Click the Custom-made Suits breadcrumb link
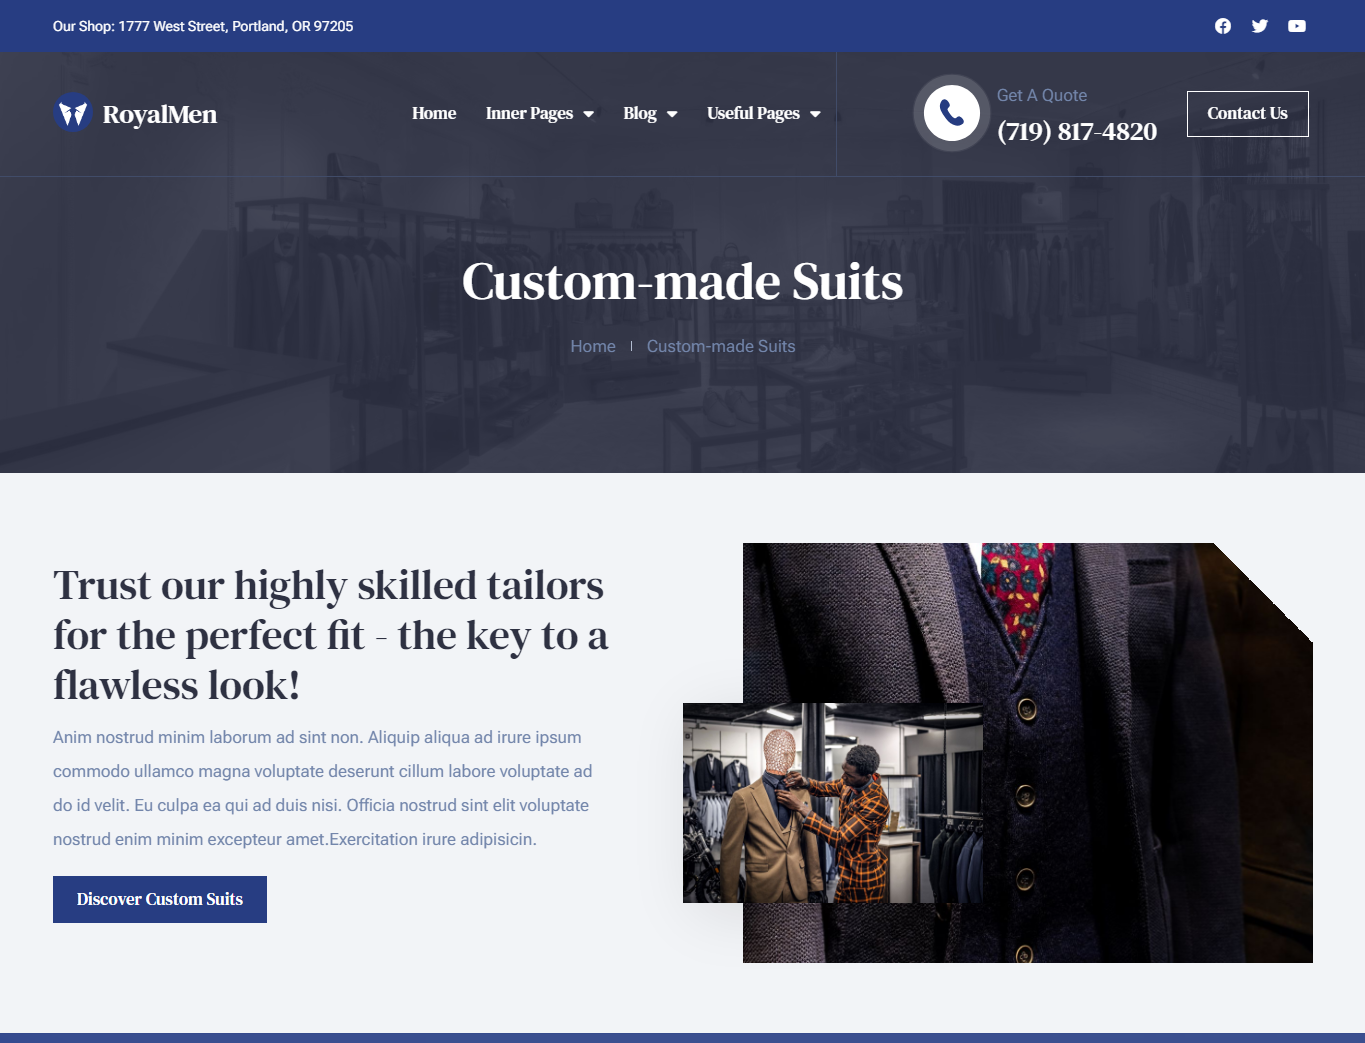This screenshot has width=1365, height=1043. tap(721, 346)
